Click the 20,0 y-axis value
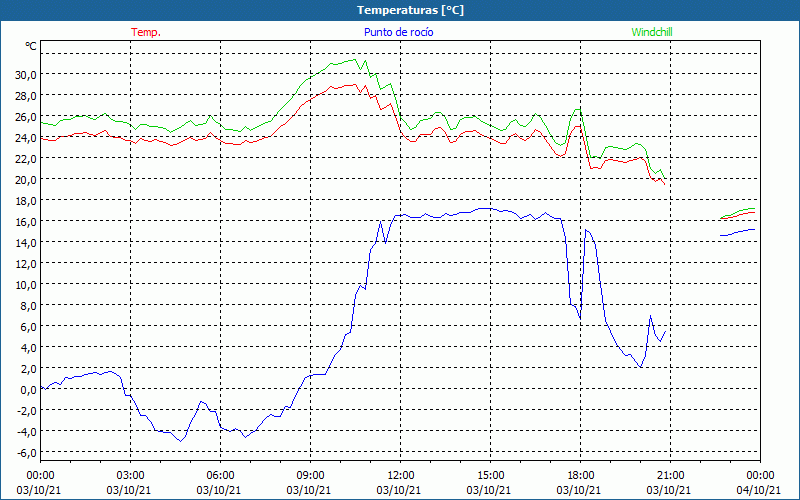 click(x=26, y=179)
